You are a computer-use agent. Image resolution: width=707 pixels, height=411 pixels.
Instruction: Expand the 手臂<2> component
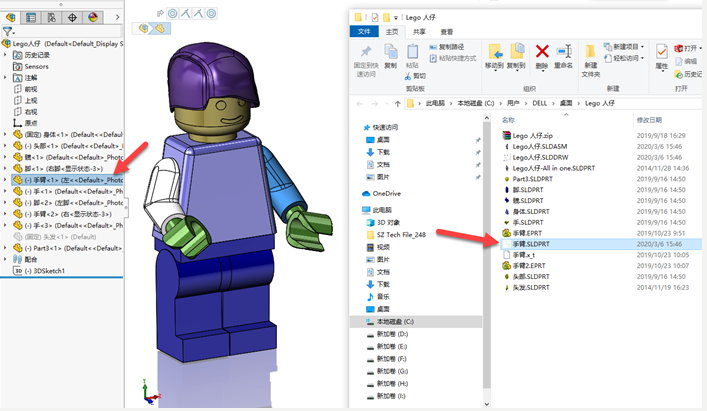click(5, 214)
